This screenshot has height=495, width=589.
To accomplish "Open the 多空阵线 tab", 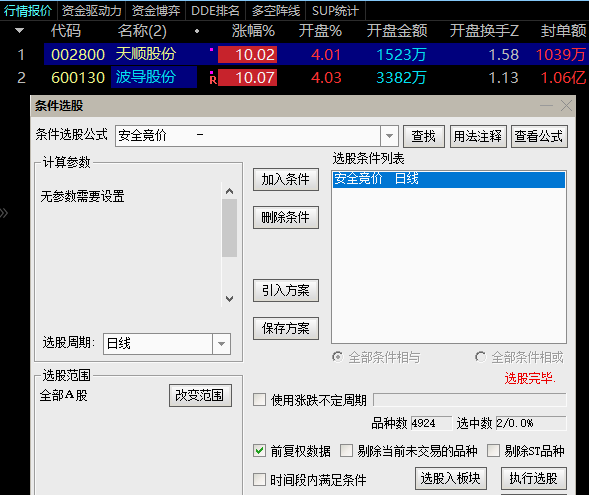I will 276,11.
